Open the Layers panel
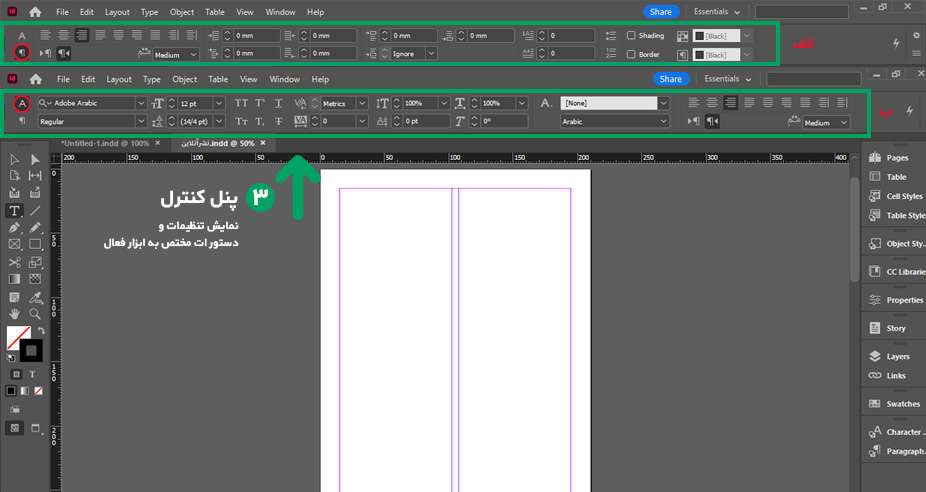This screenshot has width=926, height=492. coord(896,356)
